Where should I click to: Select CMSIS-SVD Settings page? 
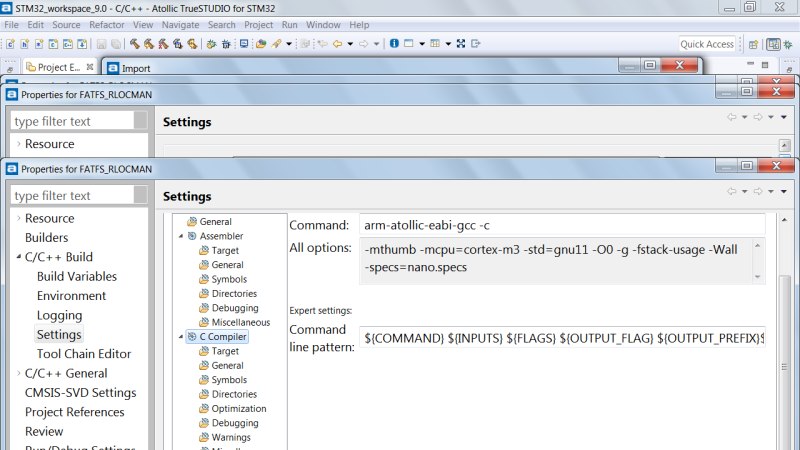coord(81,392)
